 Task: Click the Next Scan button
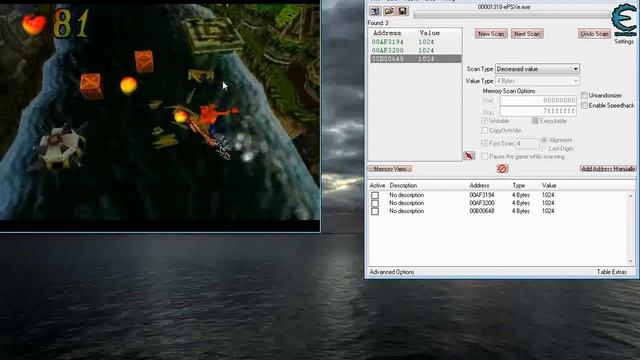(527, 34)
